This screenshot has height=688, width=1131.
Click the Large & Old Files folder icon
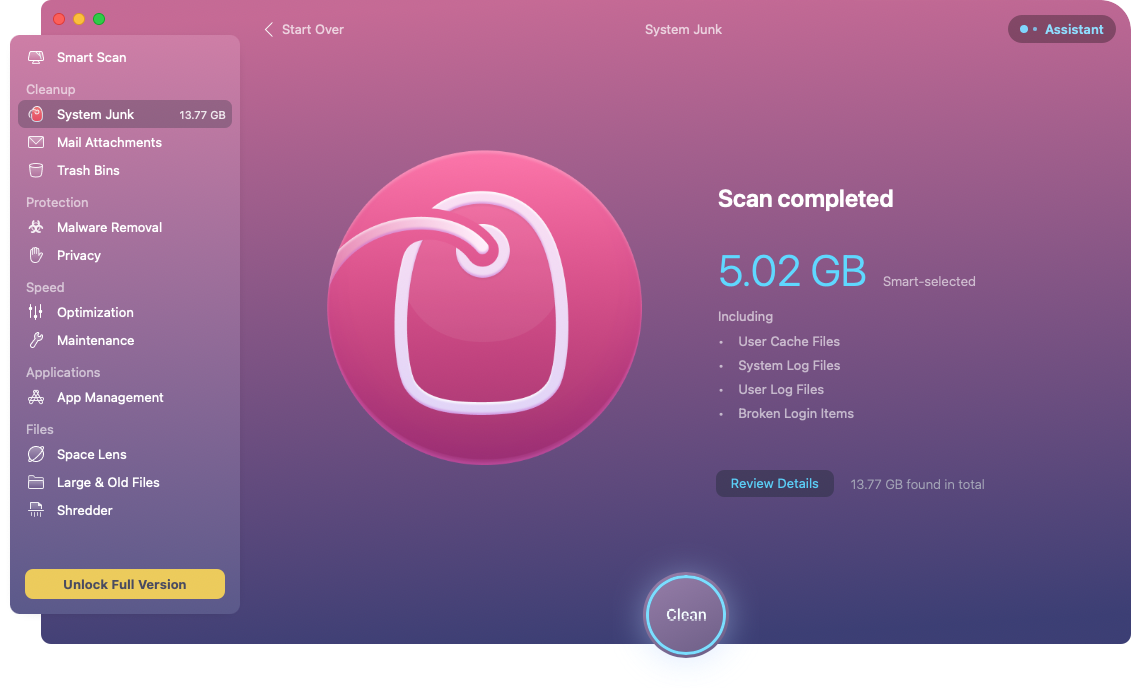coord(36,482)
